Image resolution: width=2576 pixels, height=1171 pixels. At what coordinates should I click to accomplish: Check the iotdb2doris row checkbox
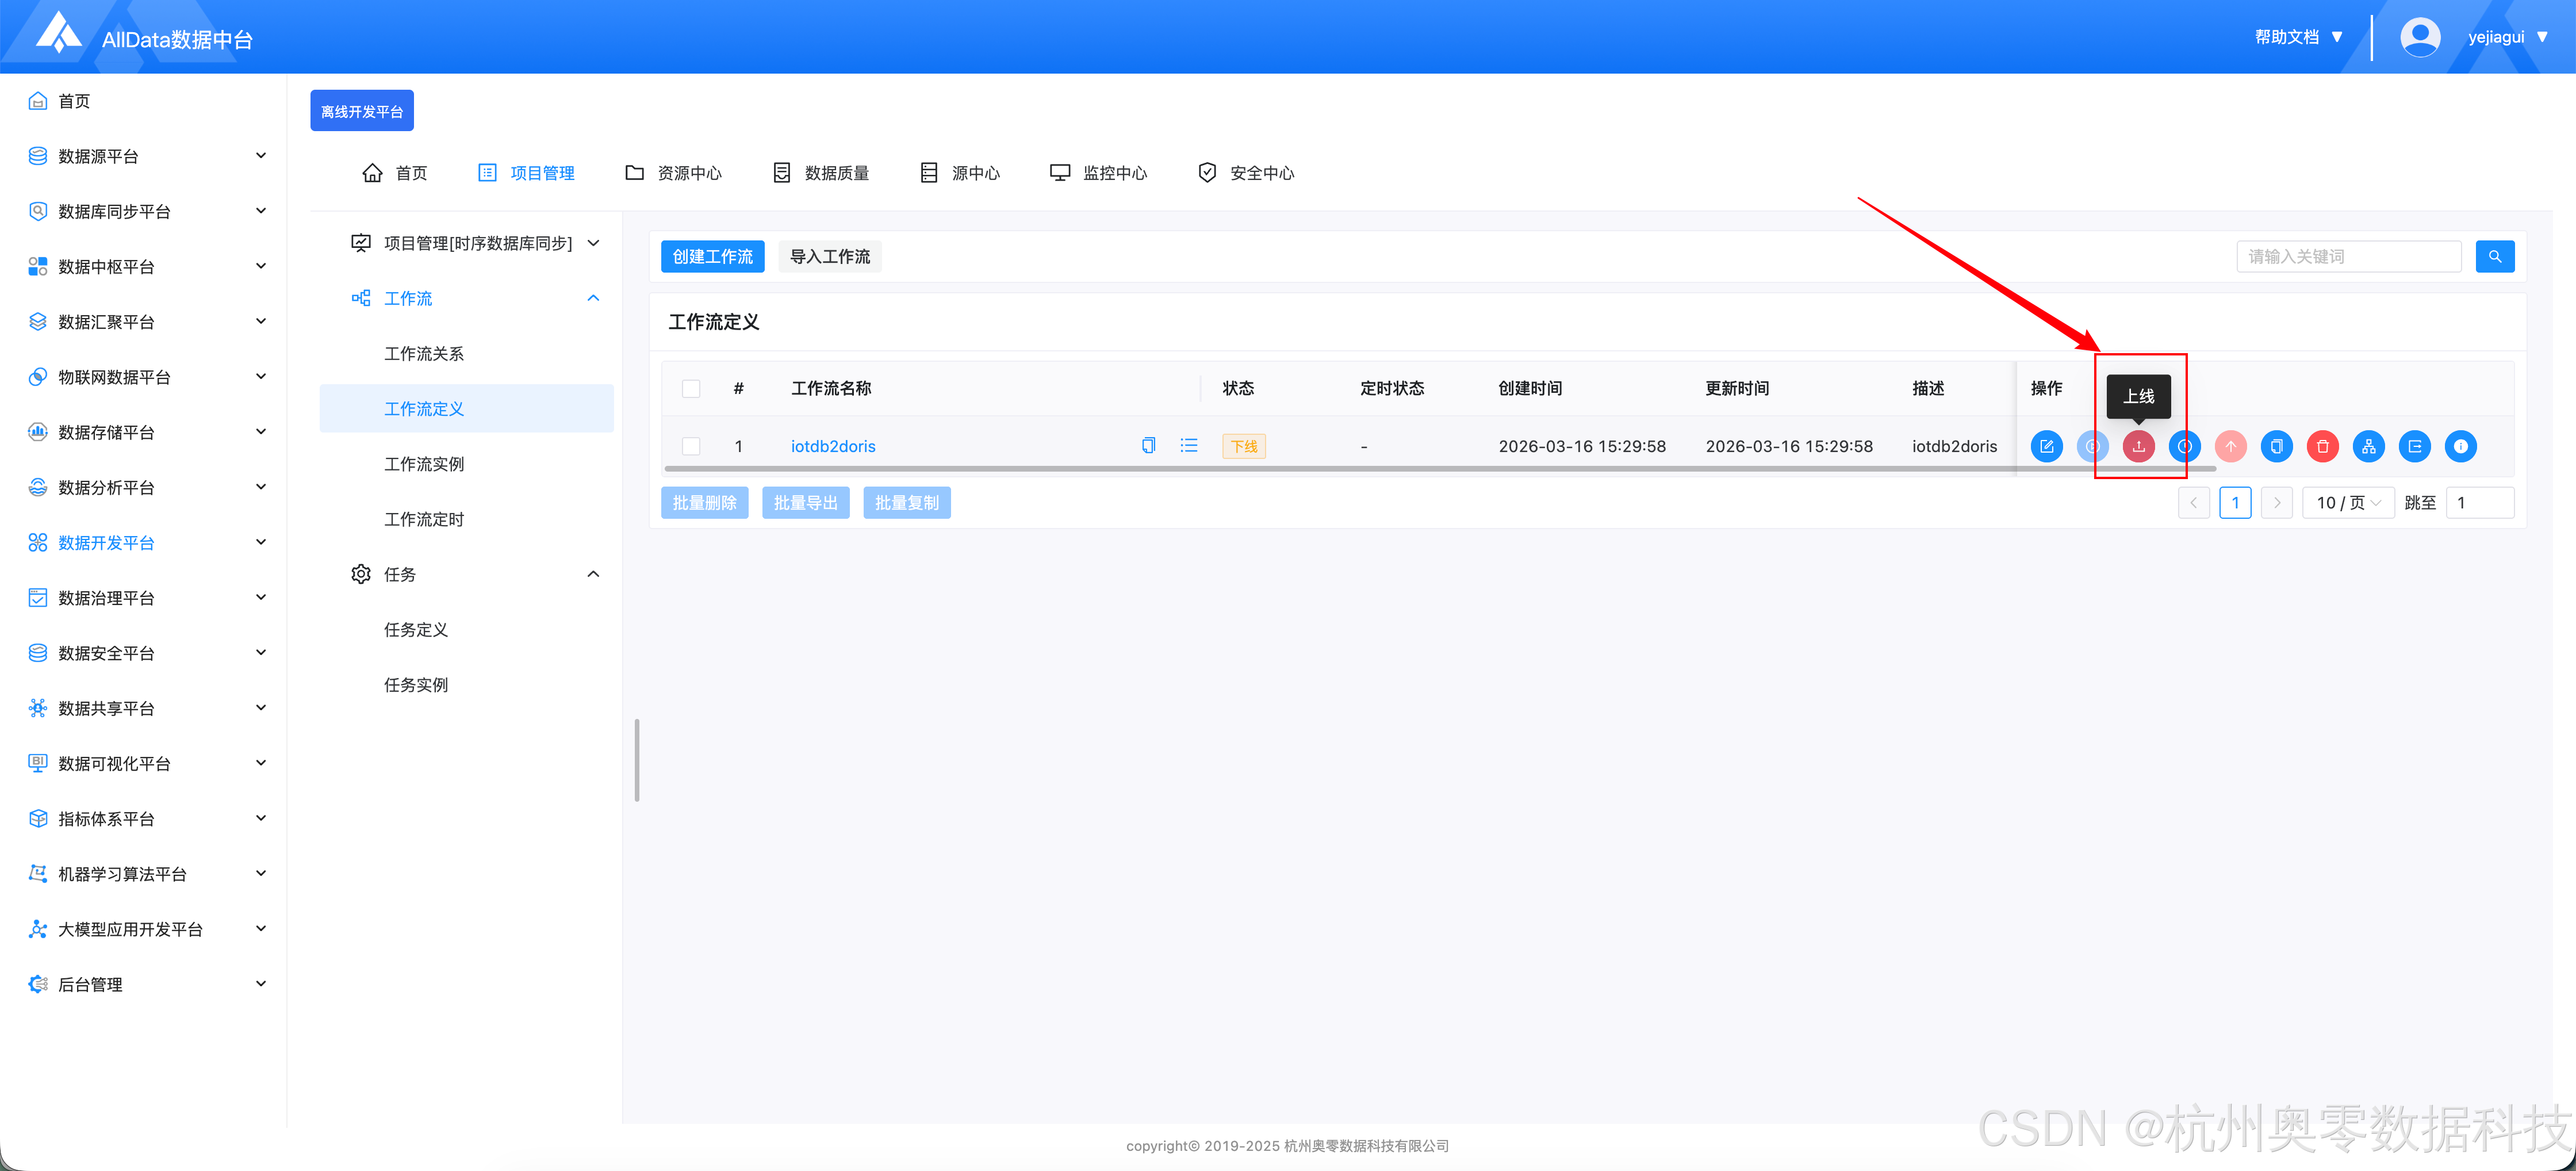click(x=691, y=446)
